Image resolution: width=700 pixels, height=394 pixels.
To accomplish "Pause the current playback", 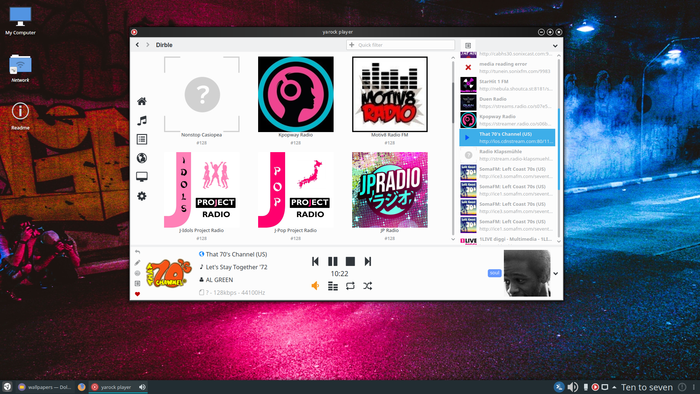I will (333, 261).
